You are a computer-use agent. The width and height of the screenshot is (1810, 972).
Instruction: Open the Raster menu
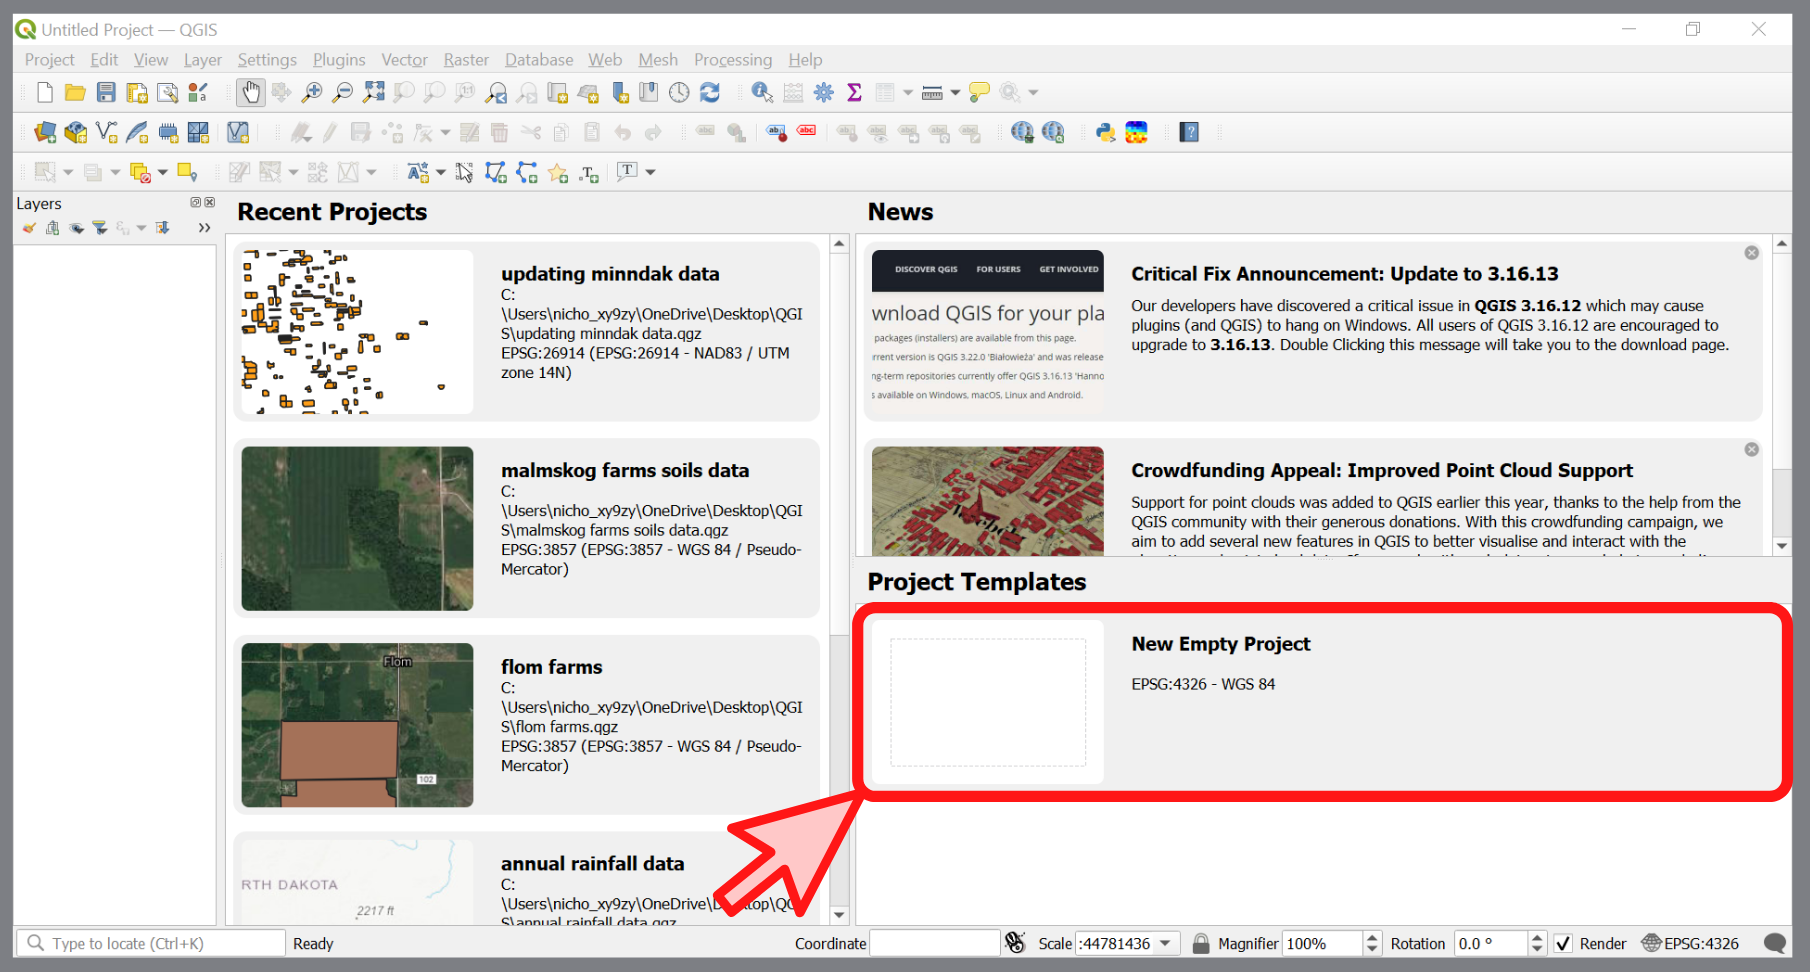tap(466, 60)
